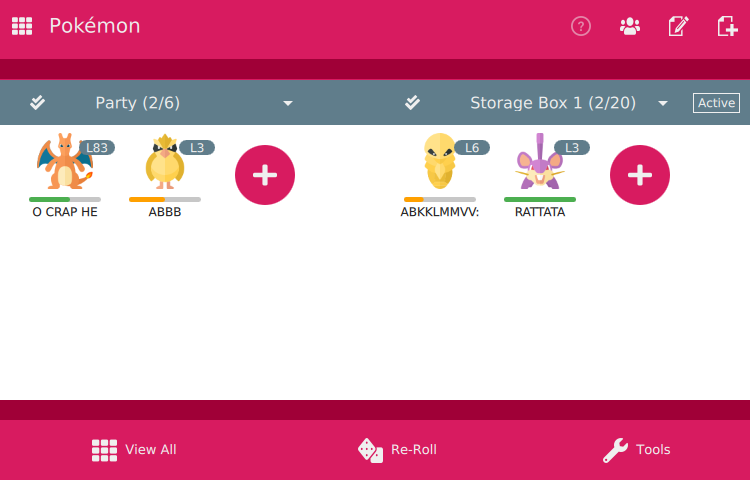Click the Re-Roll dice icon
This screenshot has height=480, width=750.
click(370, 450)
